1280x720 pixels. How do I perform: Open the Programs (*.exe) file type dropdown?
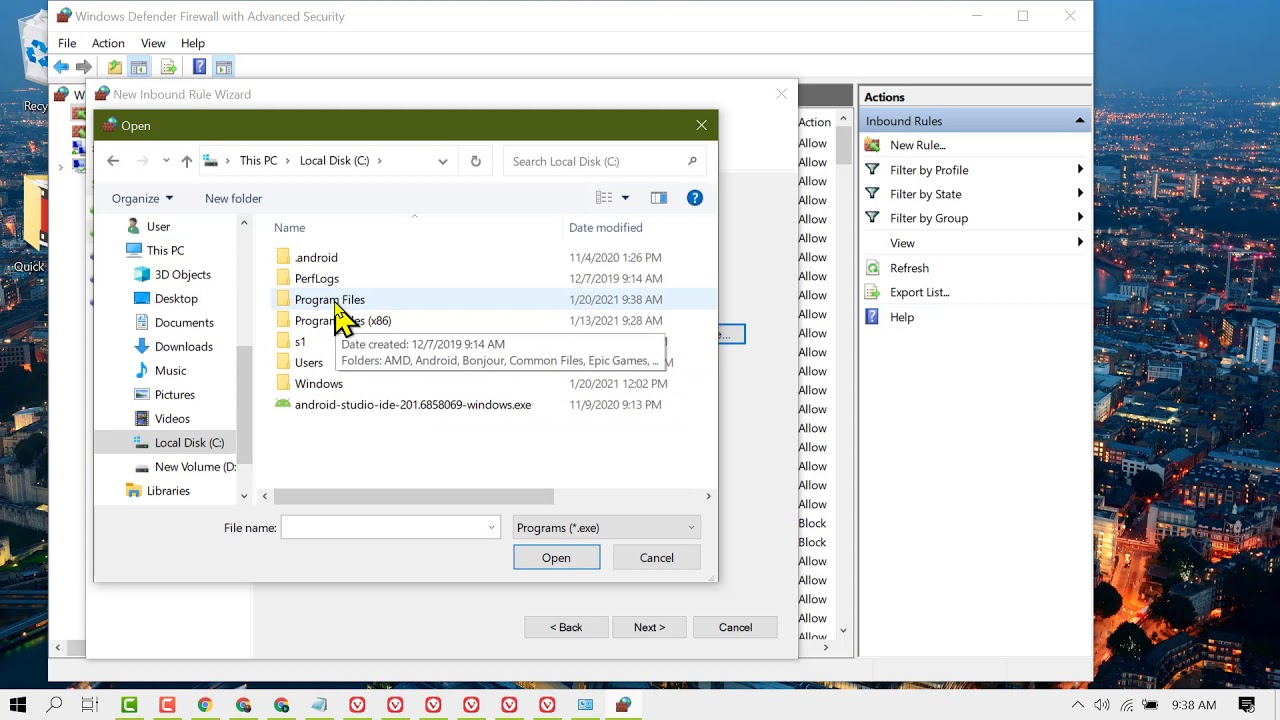pyautogui.click(x=606, y=528)
